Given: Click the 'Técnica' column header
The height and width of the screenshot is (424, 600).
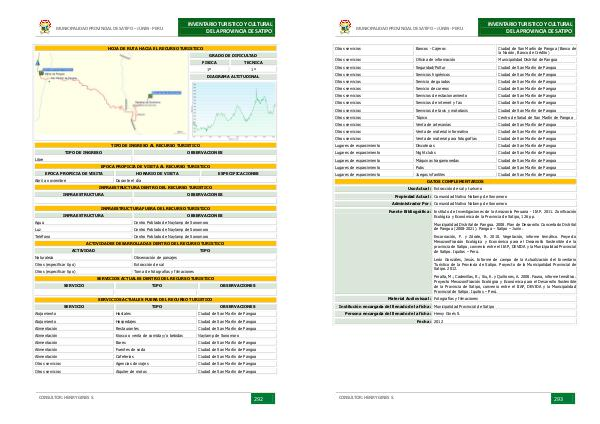Looking at the screenshot, I should pos(253,62).
